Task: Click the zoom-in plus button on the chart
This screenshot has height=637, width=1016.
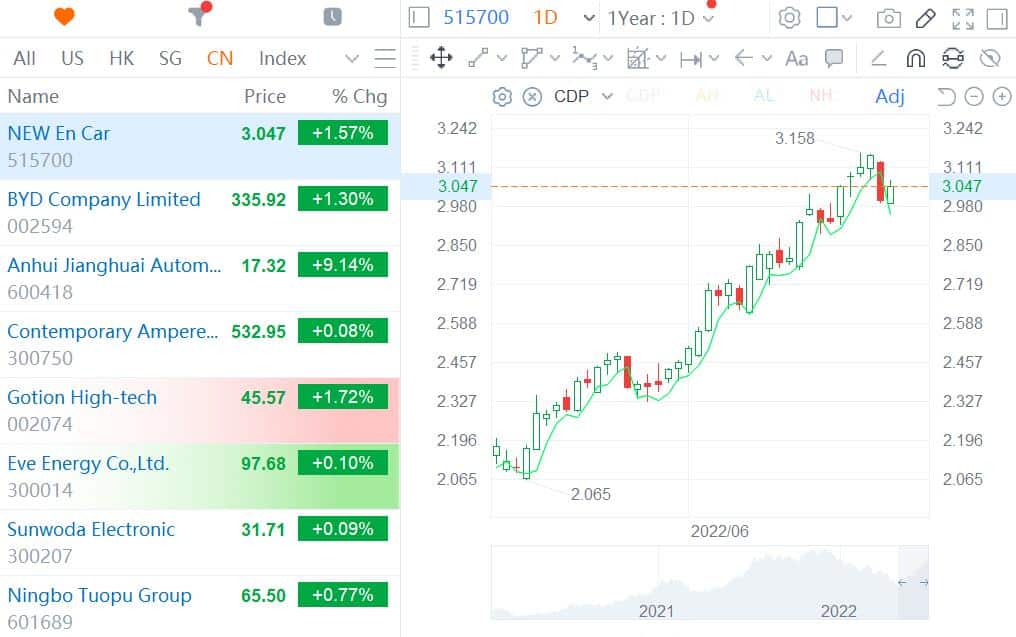Action: 1001,97
